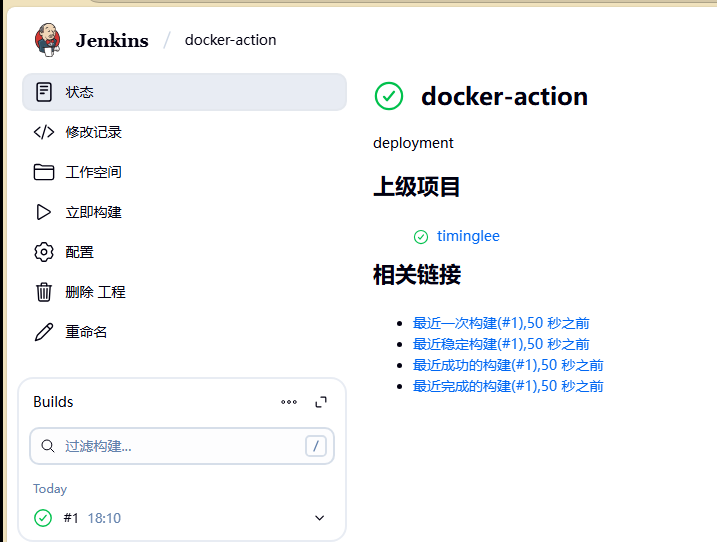Image resolution: width=717 pixels, height=542 pixels.
Task: Click the docker-action page heading
Action: pyautogui.click(x=504, y=96)
